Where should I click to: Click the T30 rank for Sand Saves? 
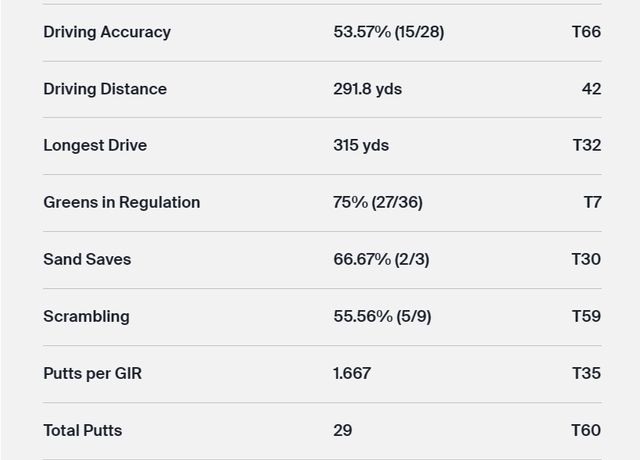pyautogui.click(x=586, y=259)
